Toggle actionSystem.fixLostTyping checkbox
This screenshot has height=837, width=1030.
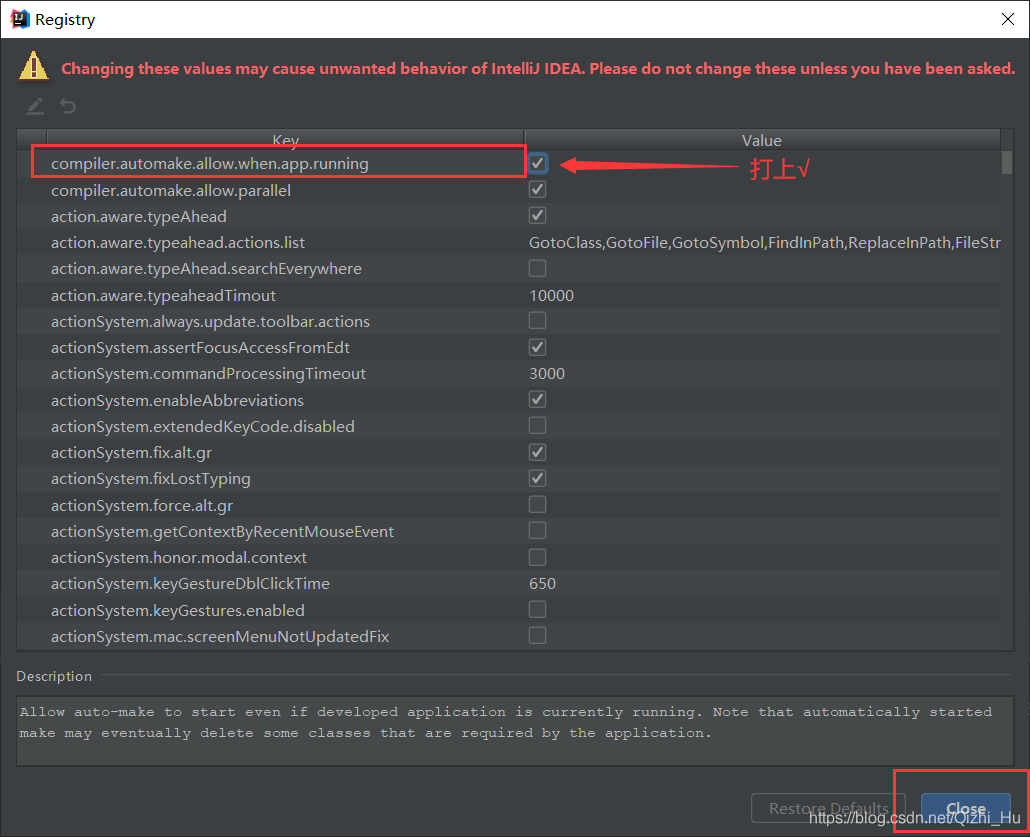[x=537, y=478]
